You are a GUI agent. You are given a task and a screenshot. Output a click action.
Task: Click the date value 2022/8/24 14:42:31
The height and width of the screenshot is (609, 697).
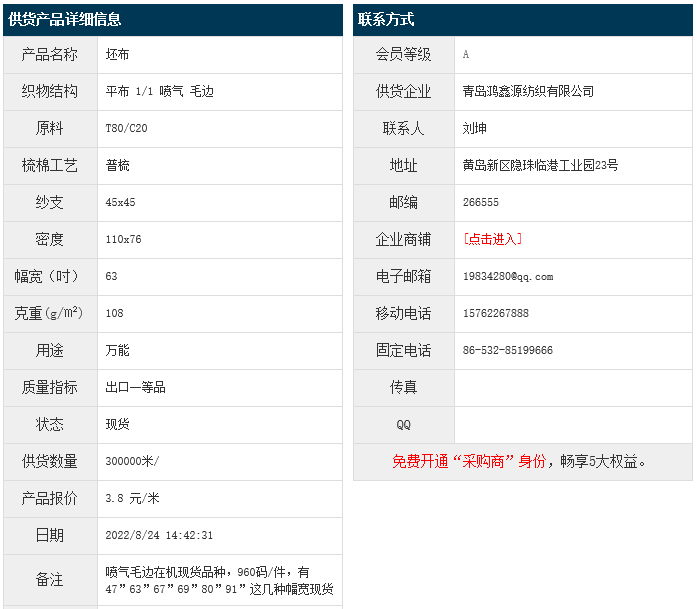pyautogui.click(x=159, y=535)
